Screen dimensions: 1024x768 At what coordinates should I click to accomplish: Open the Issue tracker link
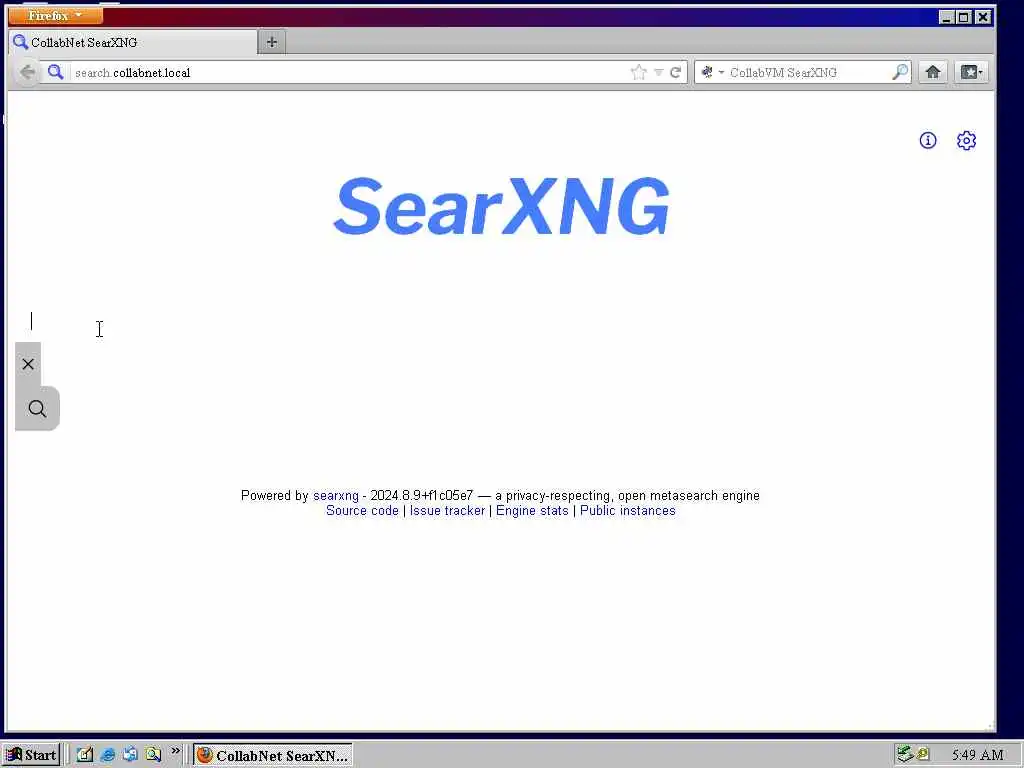tap(447, 511)
